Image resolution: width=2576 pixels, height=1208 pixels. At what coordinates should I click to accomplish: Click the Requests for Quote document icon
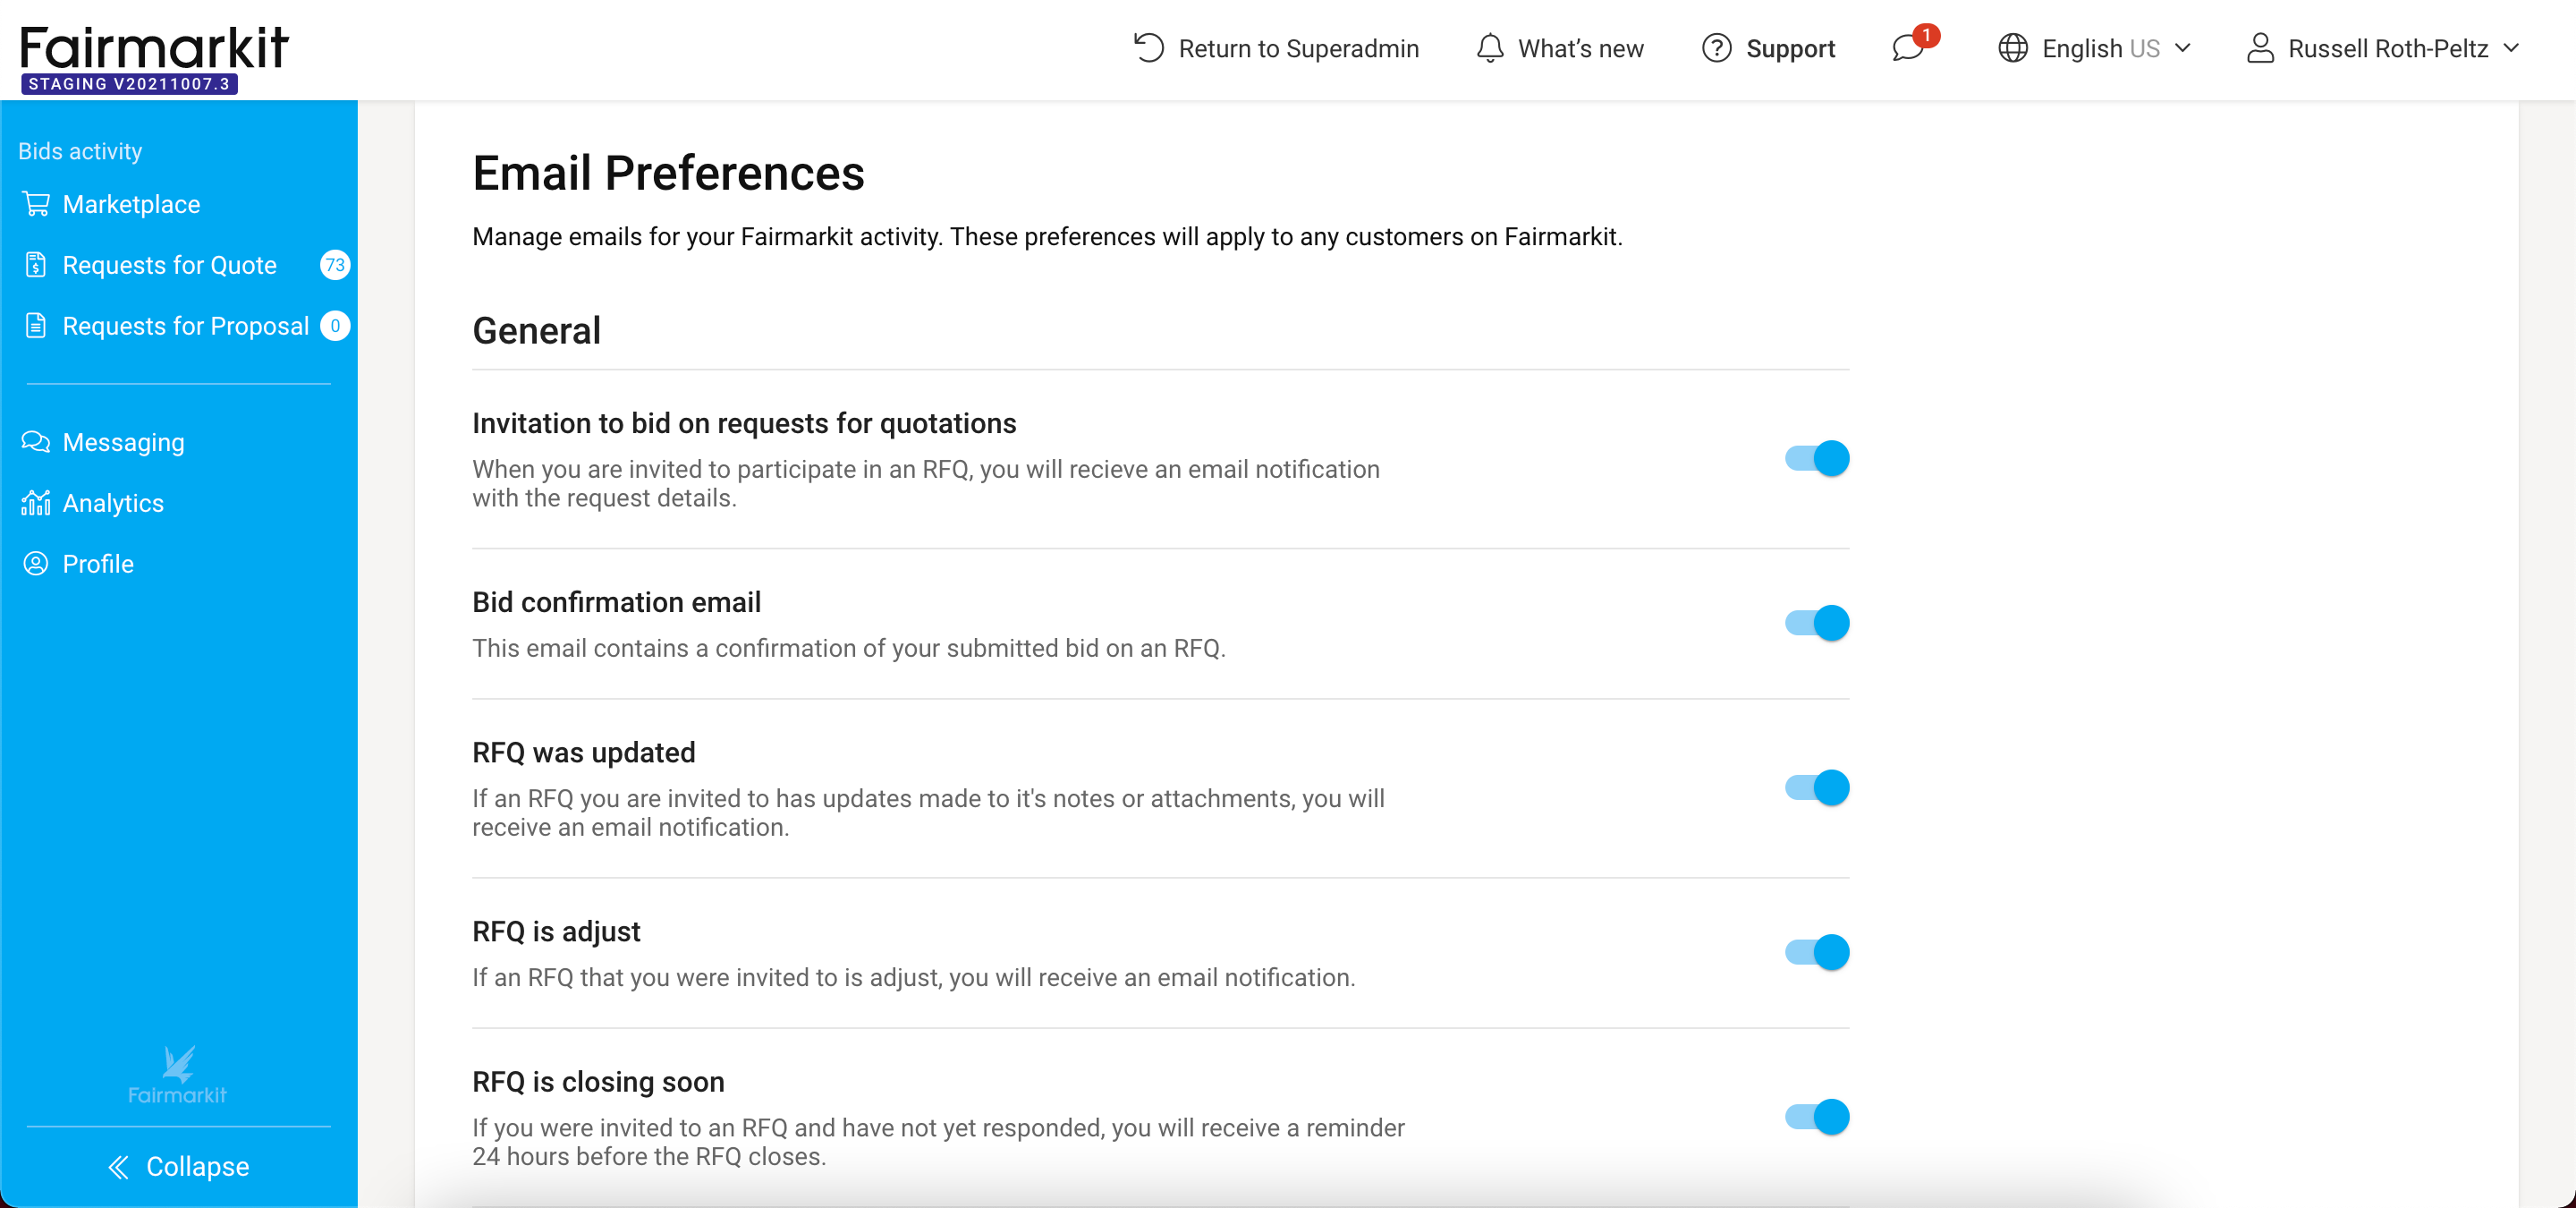pos(36,265)
